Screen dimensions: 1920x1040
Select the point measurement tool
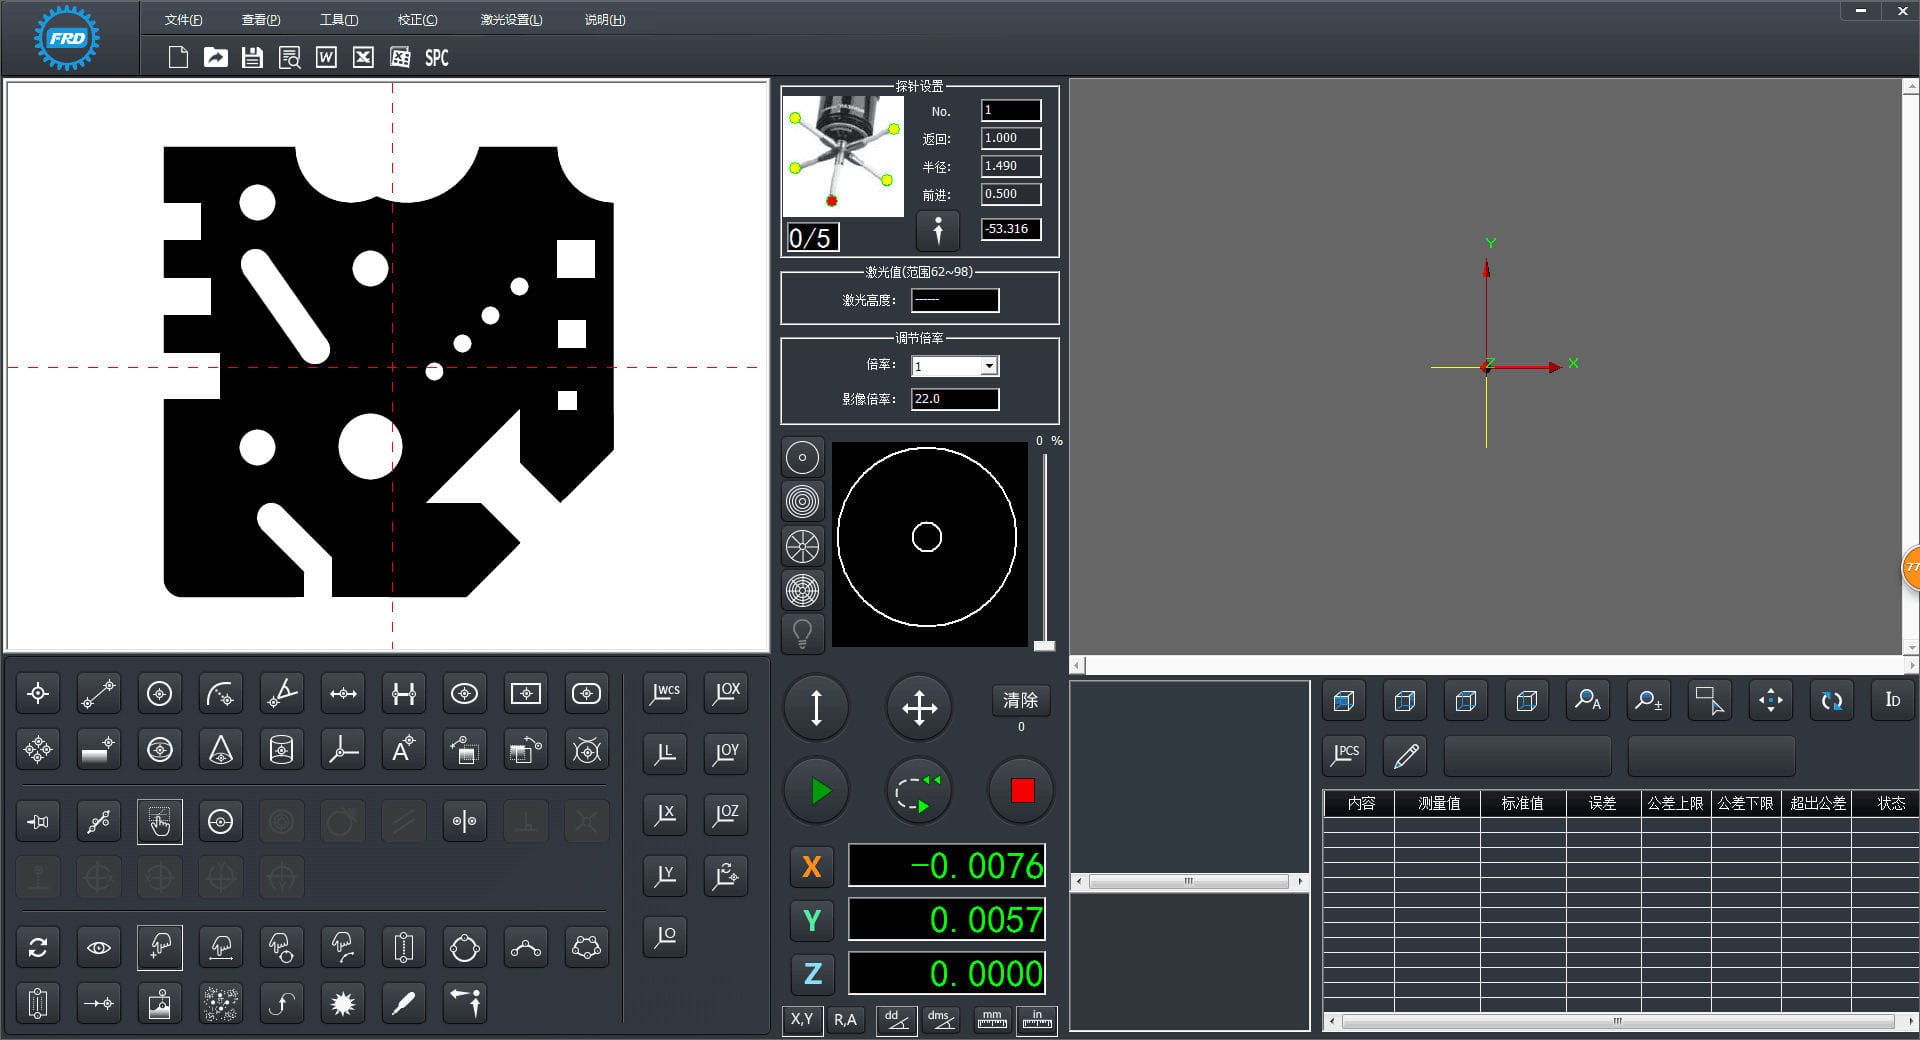[37, 693]
